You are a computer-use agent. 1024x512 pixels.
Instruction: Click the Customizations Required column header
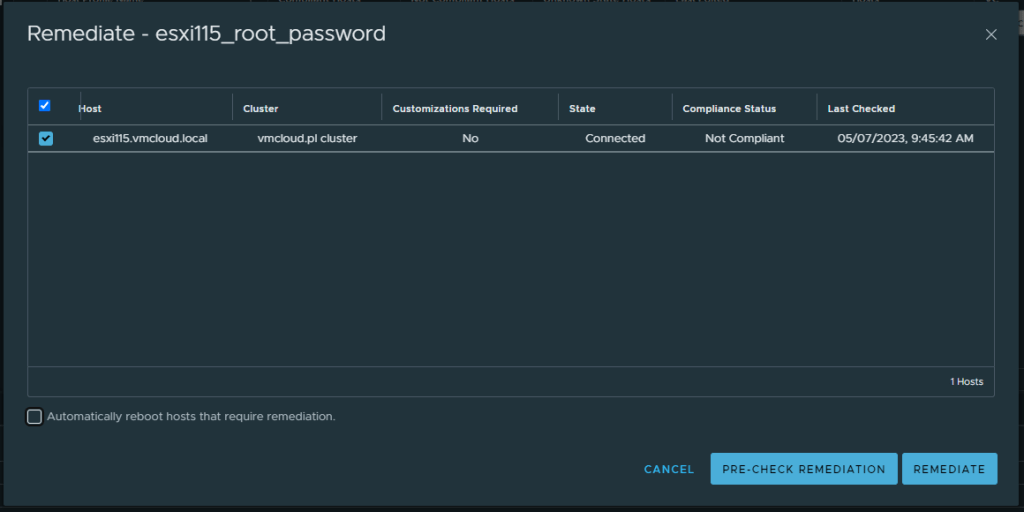(x=455, y=108)
